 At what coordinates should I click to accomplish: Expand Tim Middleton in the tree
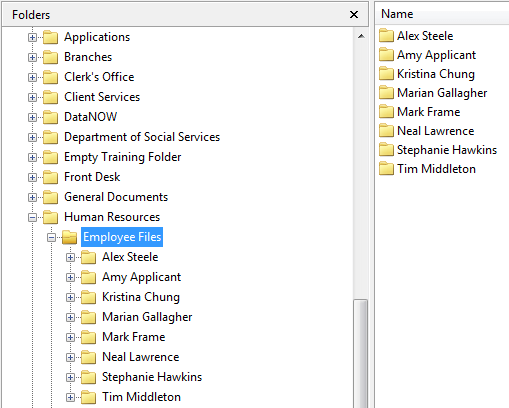70,397
